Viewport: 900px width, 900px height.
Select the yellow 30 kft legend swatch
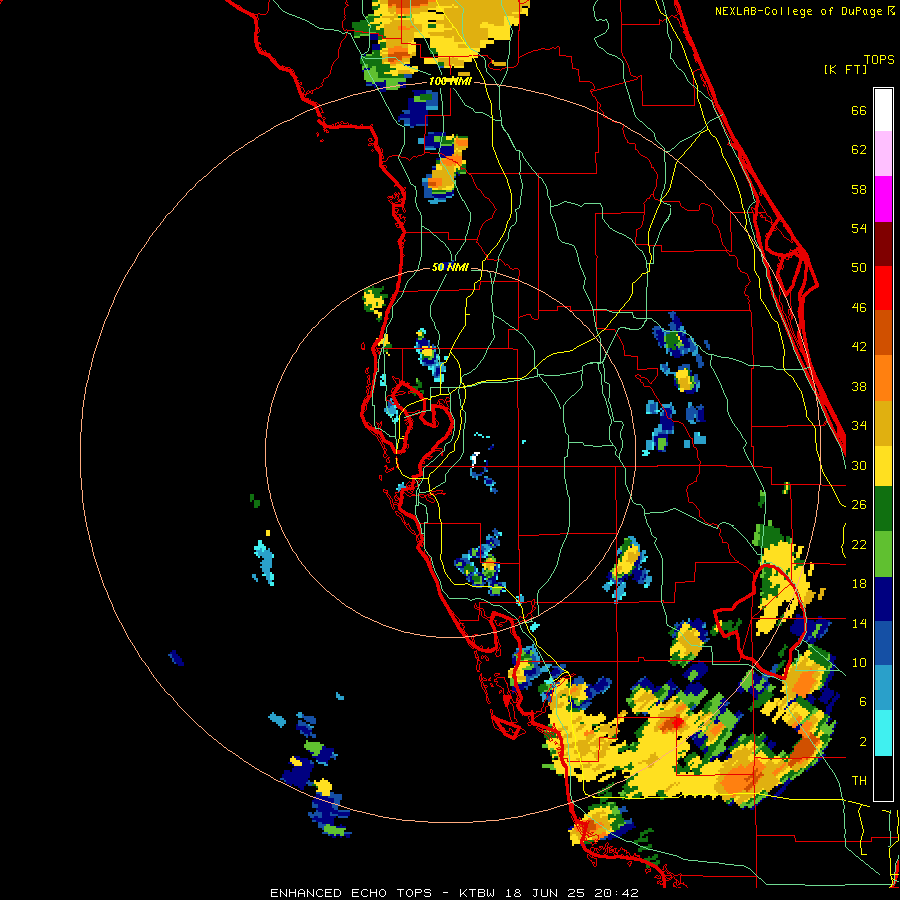click(x=883, y=466)
